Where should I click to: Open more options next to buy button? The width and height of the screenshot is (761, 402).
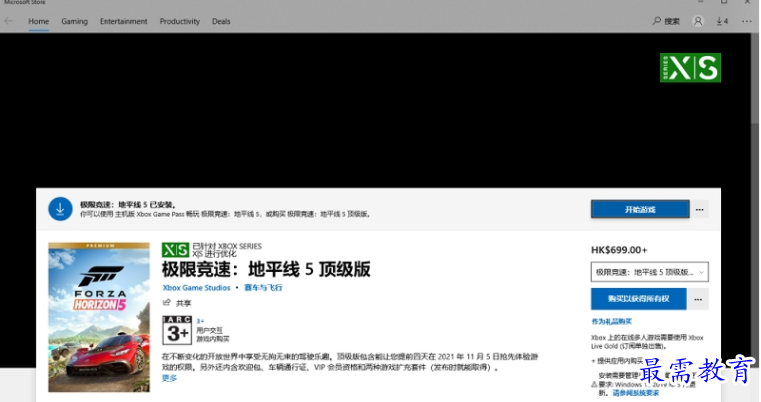(698, 299)
